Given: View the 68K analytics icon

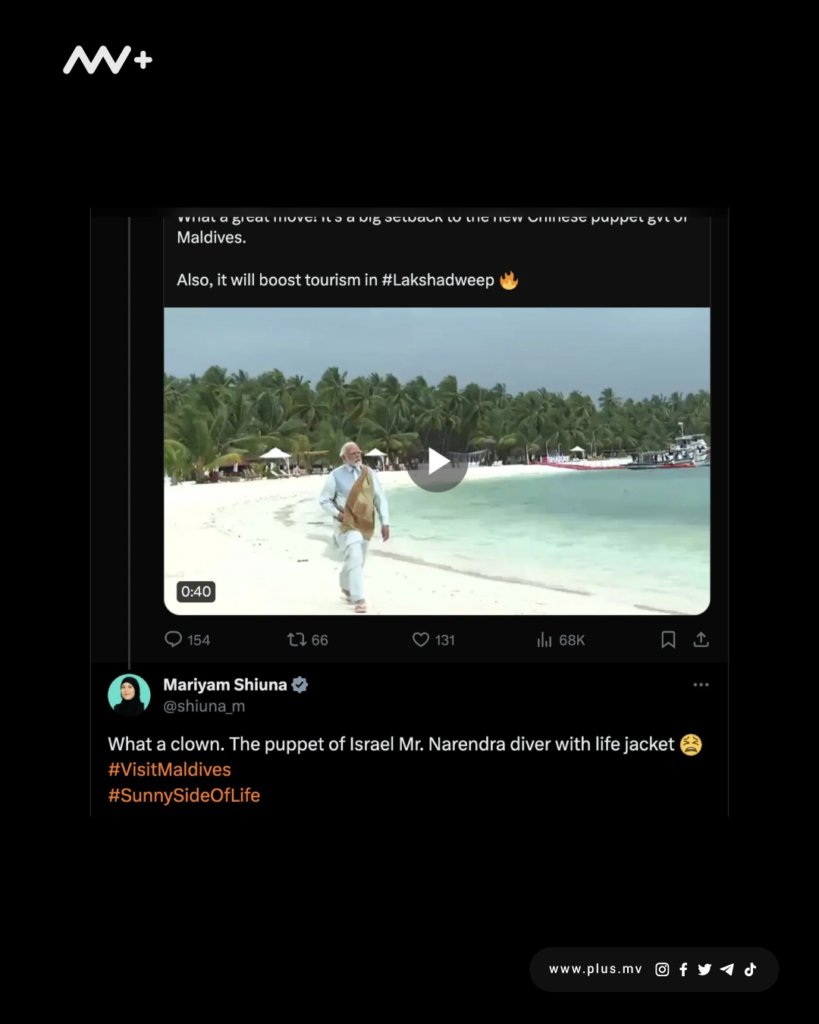Looking at the screenshot, I should 545,639.
